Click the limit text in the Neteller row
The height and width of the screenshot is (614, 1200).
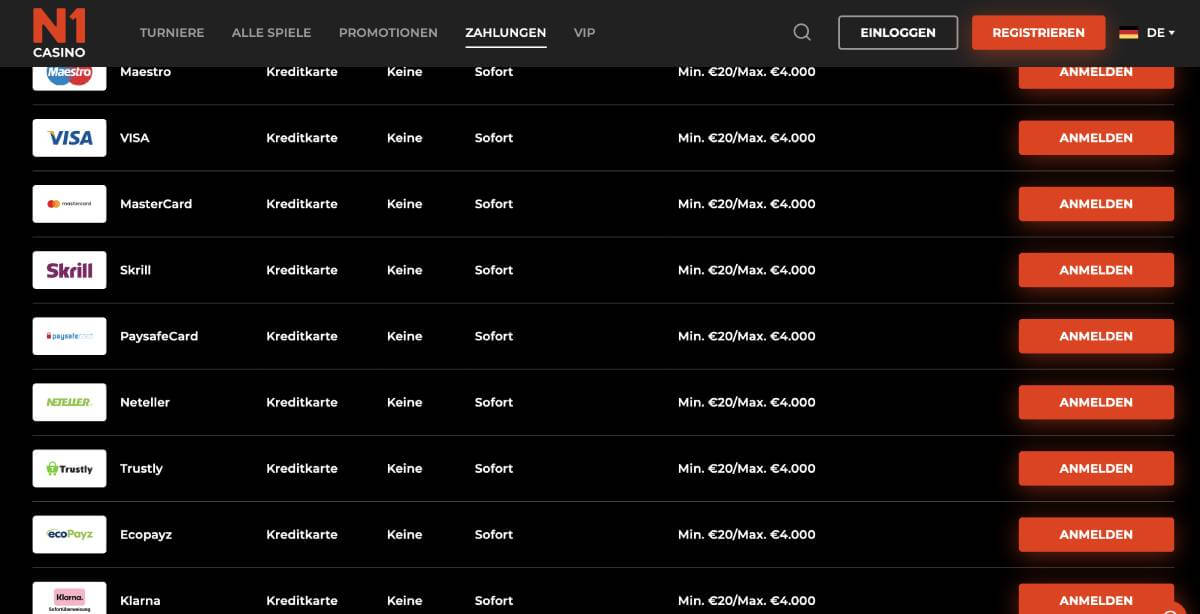747,402
